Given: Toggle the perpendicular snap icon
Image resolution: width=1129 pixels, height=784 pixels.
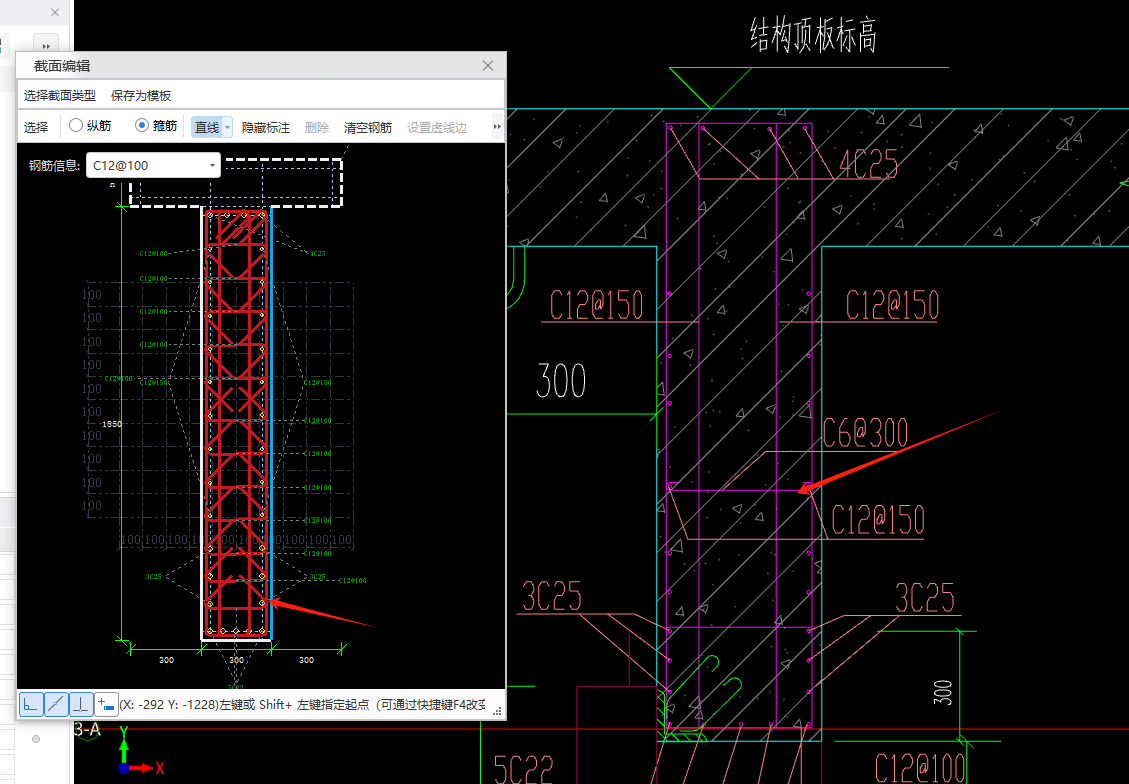Looking at the screenshot, I should [81, 704].
